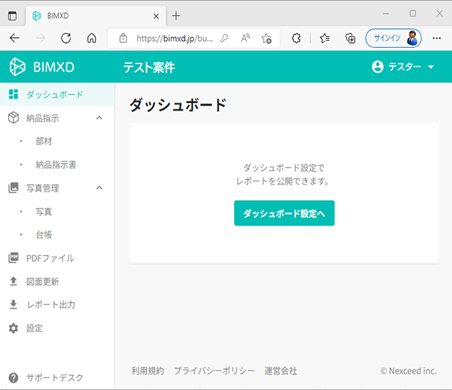This screenshot has height=390, width=452.
Task: Open the レポート出力 menu item
Action: (51, 305)
